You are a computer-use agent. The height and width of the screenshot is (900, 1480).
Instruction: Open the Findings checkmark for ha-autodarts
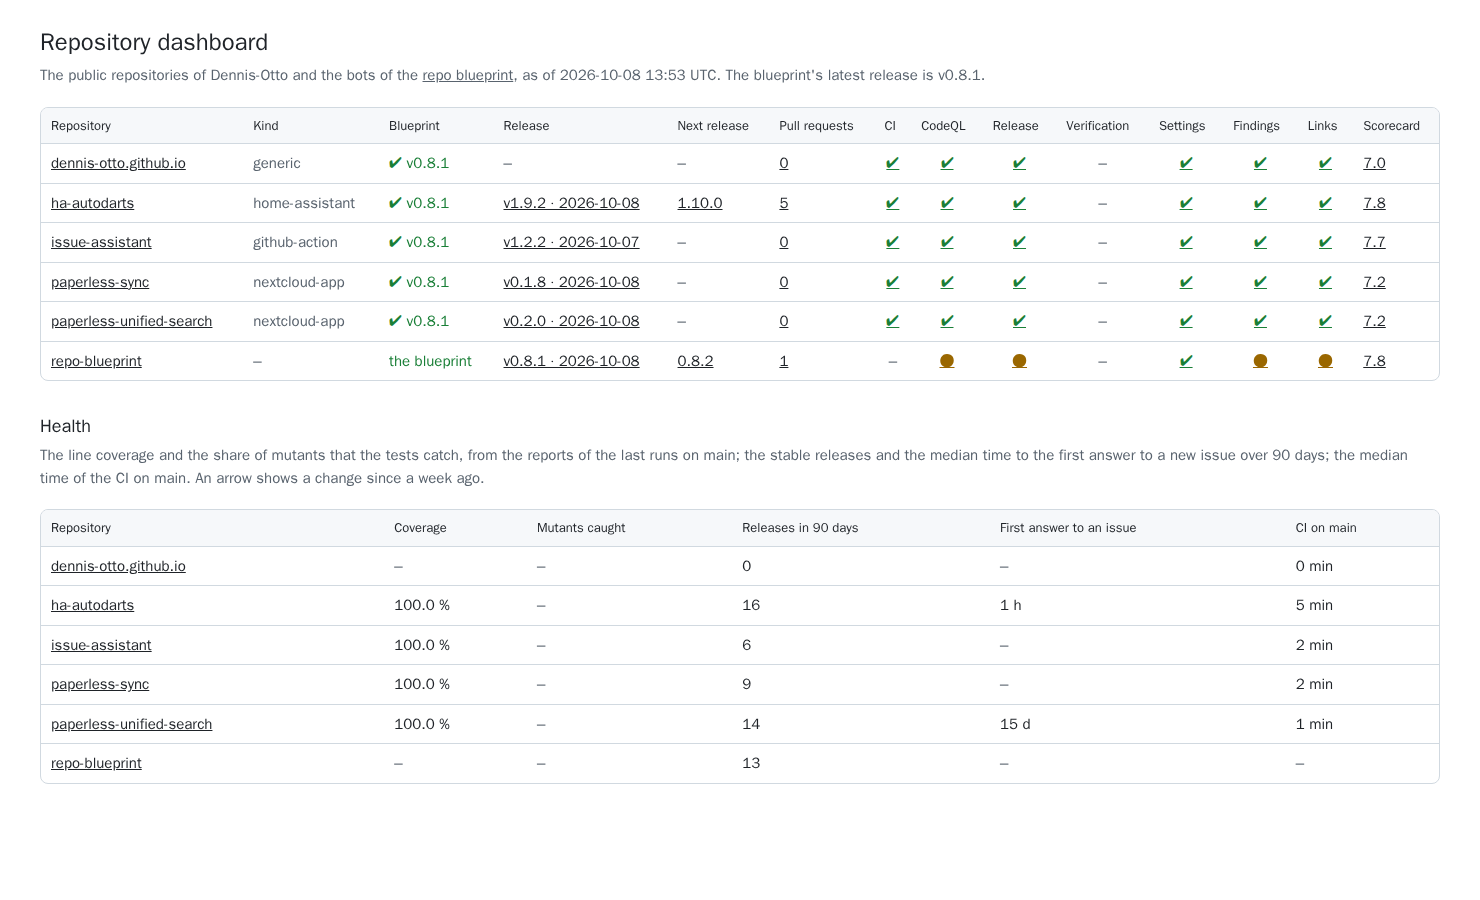[x=1260, y=203]
